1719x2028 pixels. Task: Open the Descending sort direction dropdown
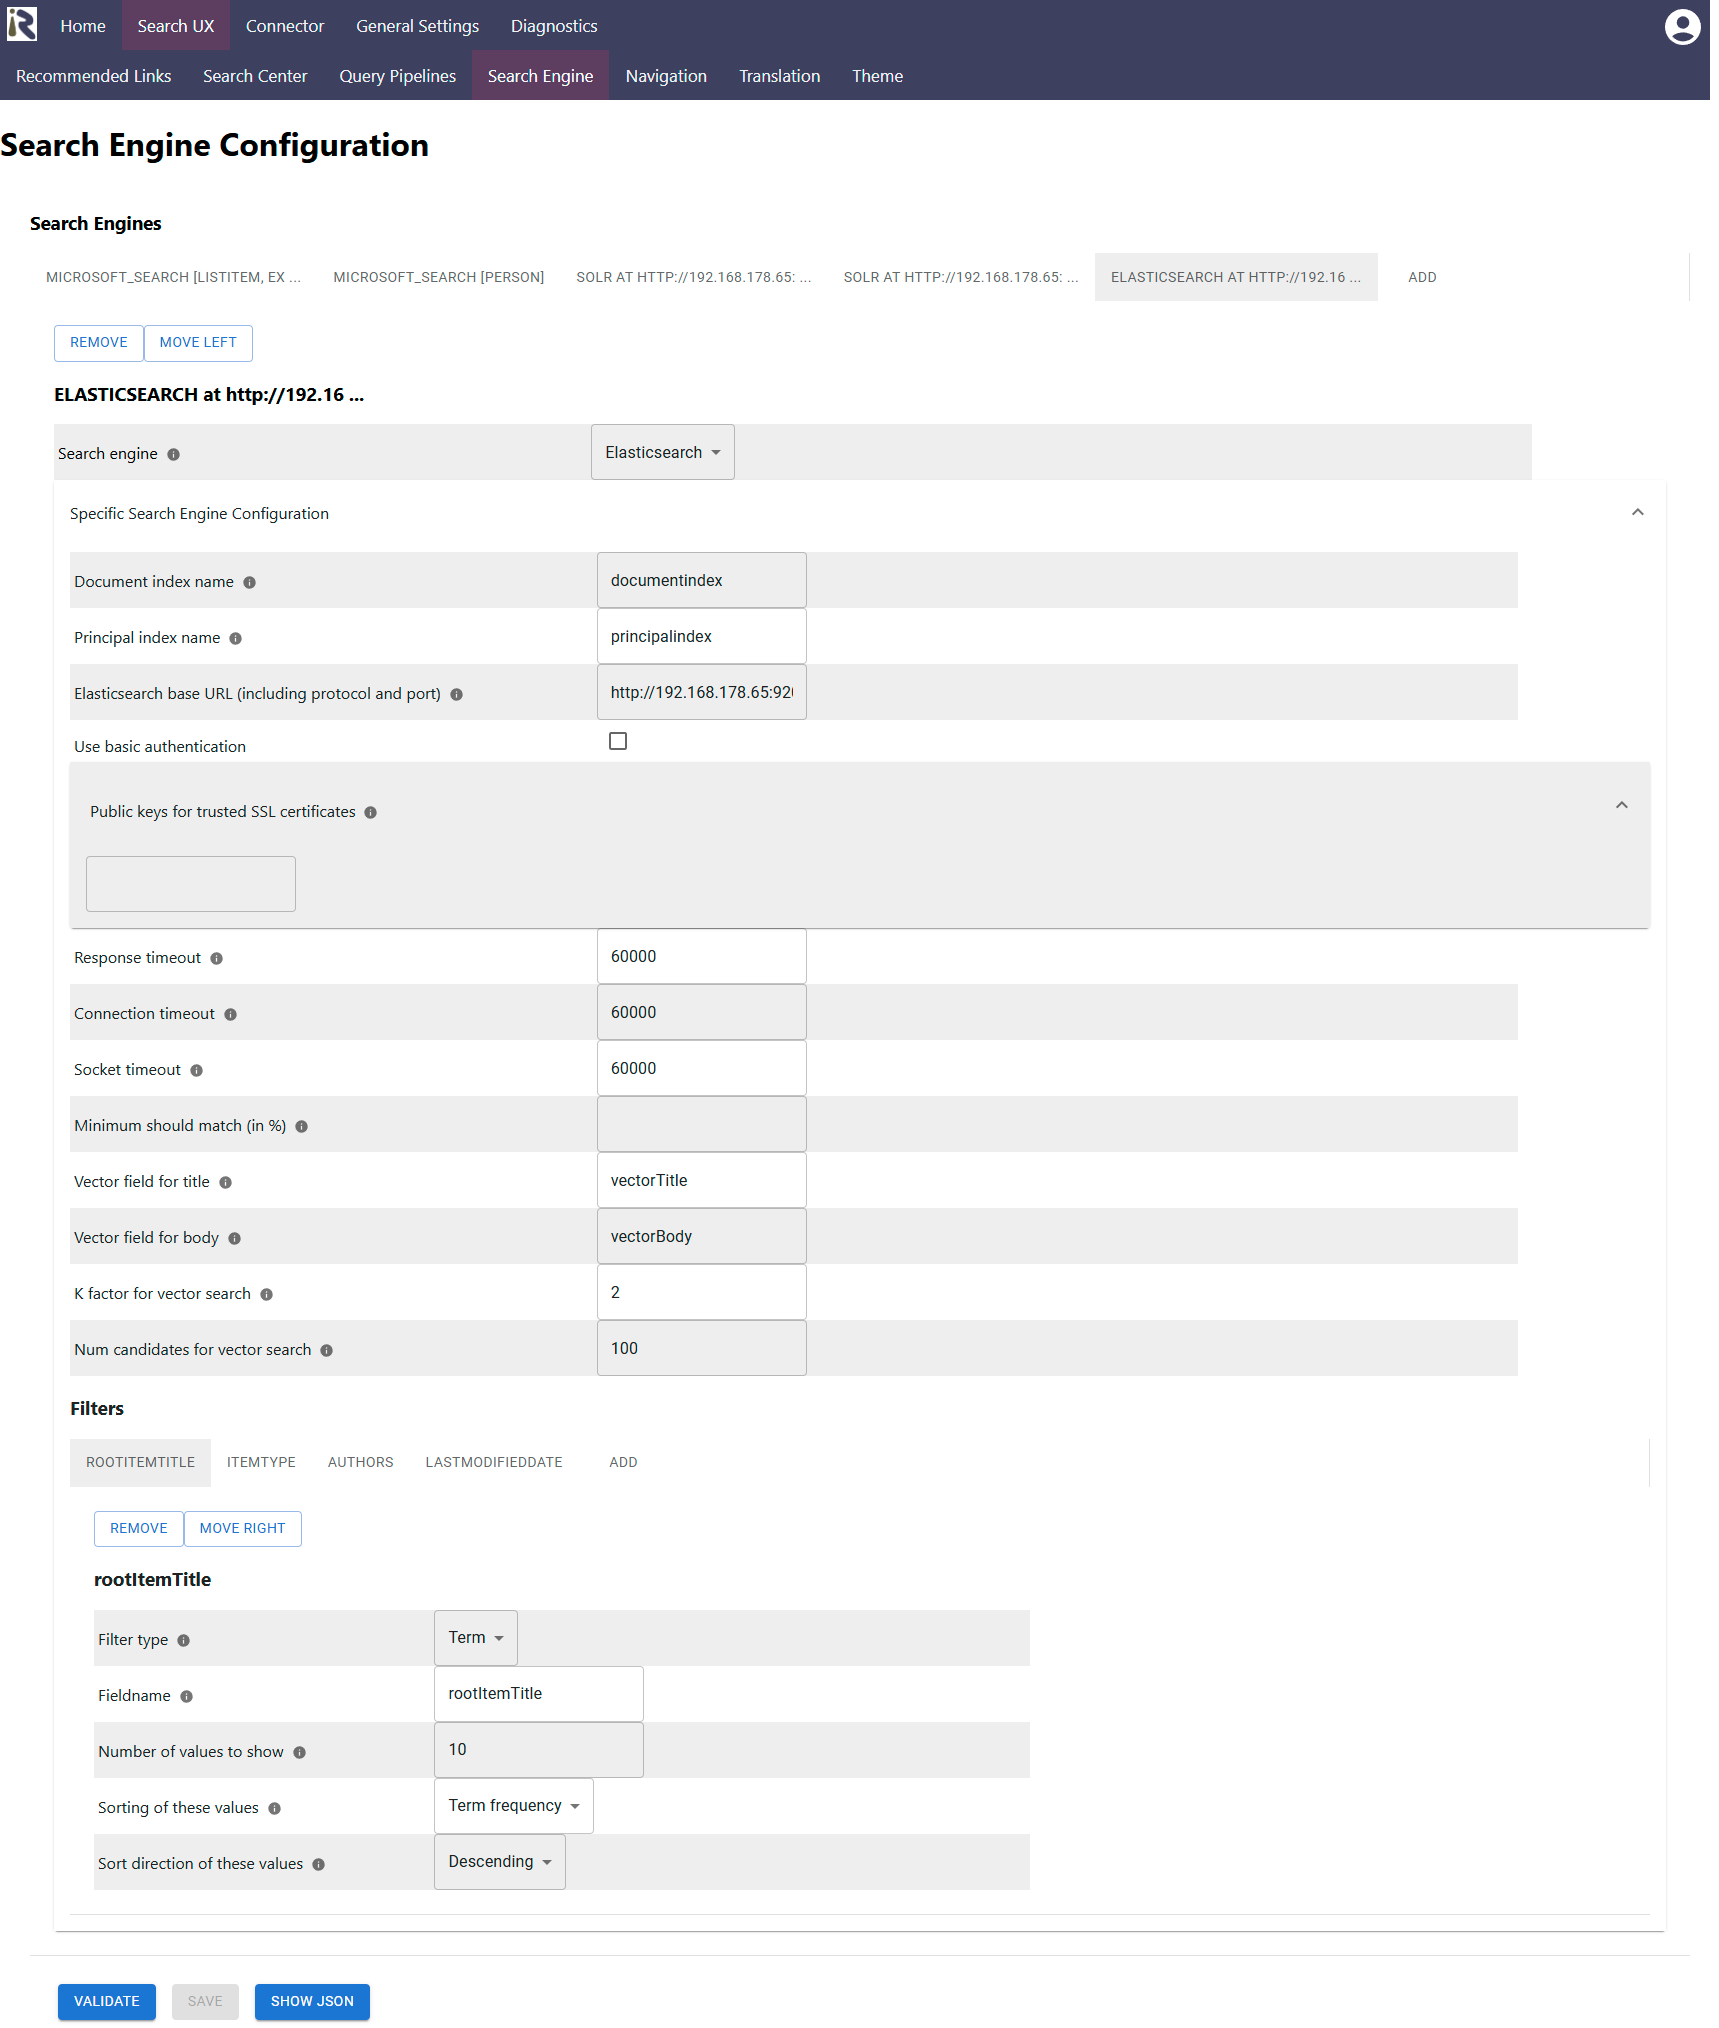coord(500,1862)
